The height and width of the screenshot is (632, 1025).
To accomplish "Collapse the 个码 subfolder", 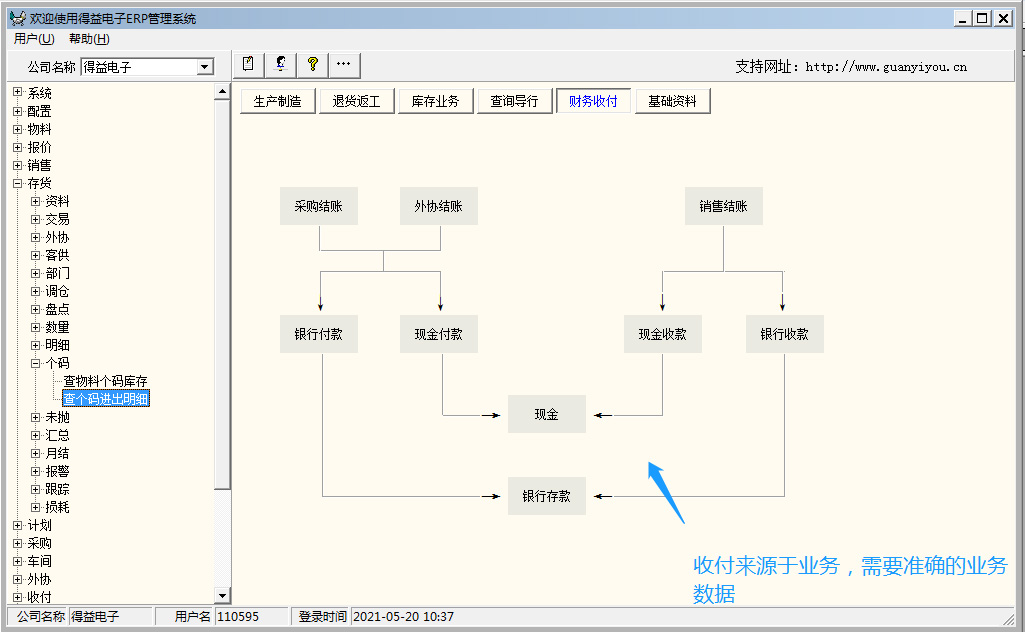I will pos(35,363).
